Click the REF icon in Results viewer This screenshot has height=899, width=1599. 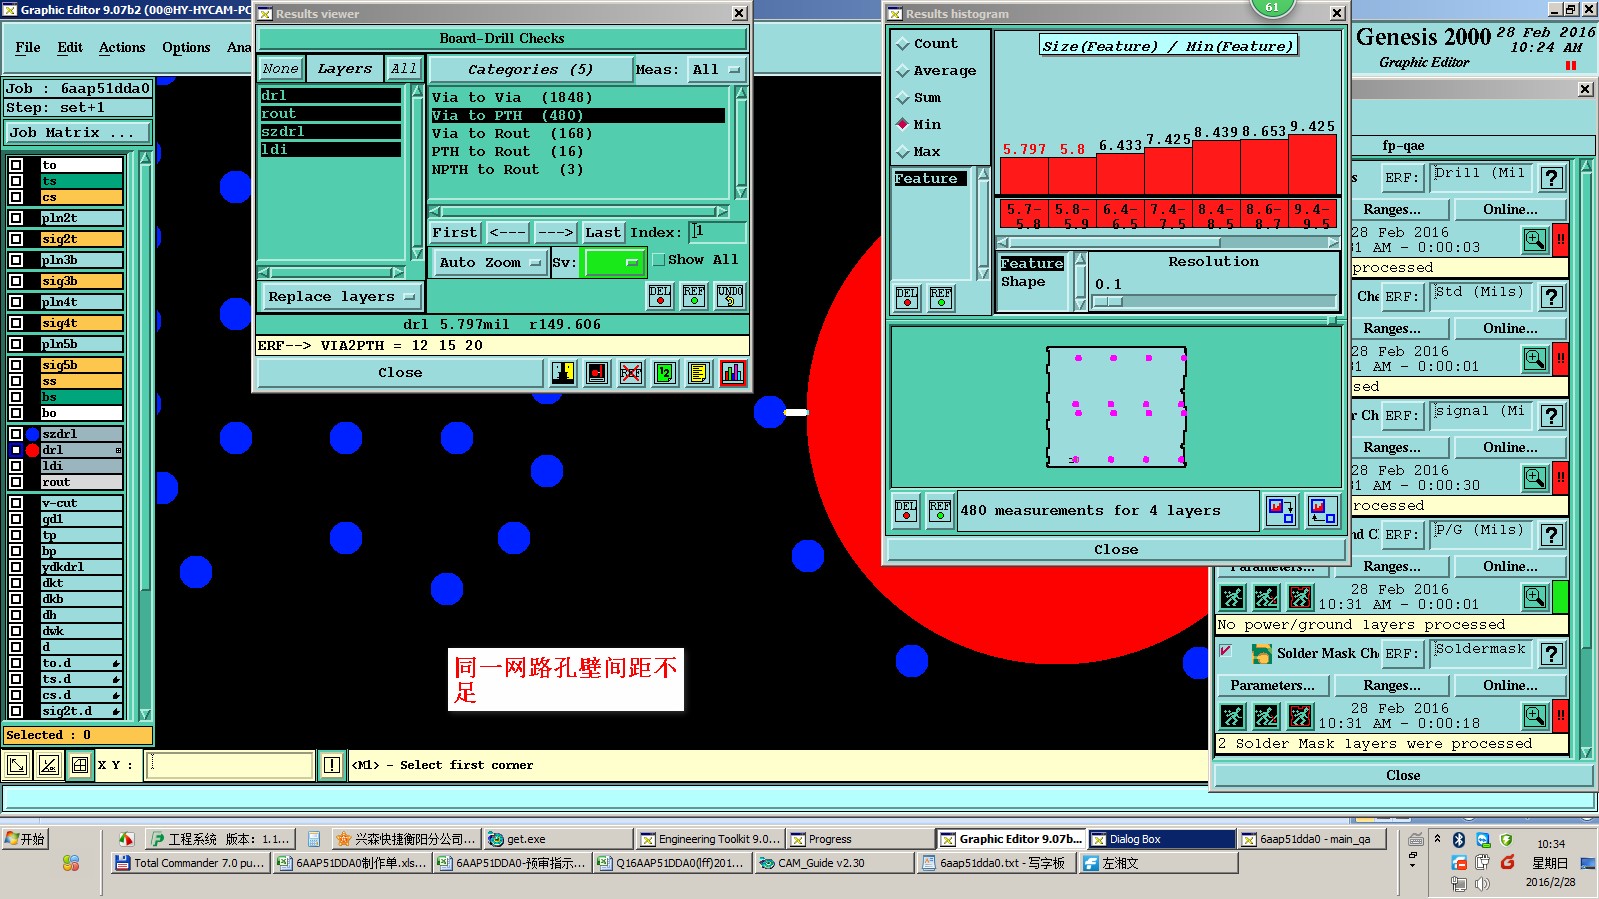[x=694, y=296]
